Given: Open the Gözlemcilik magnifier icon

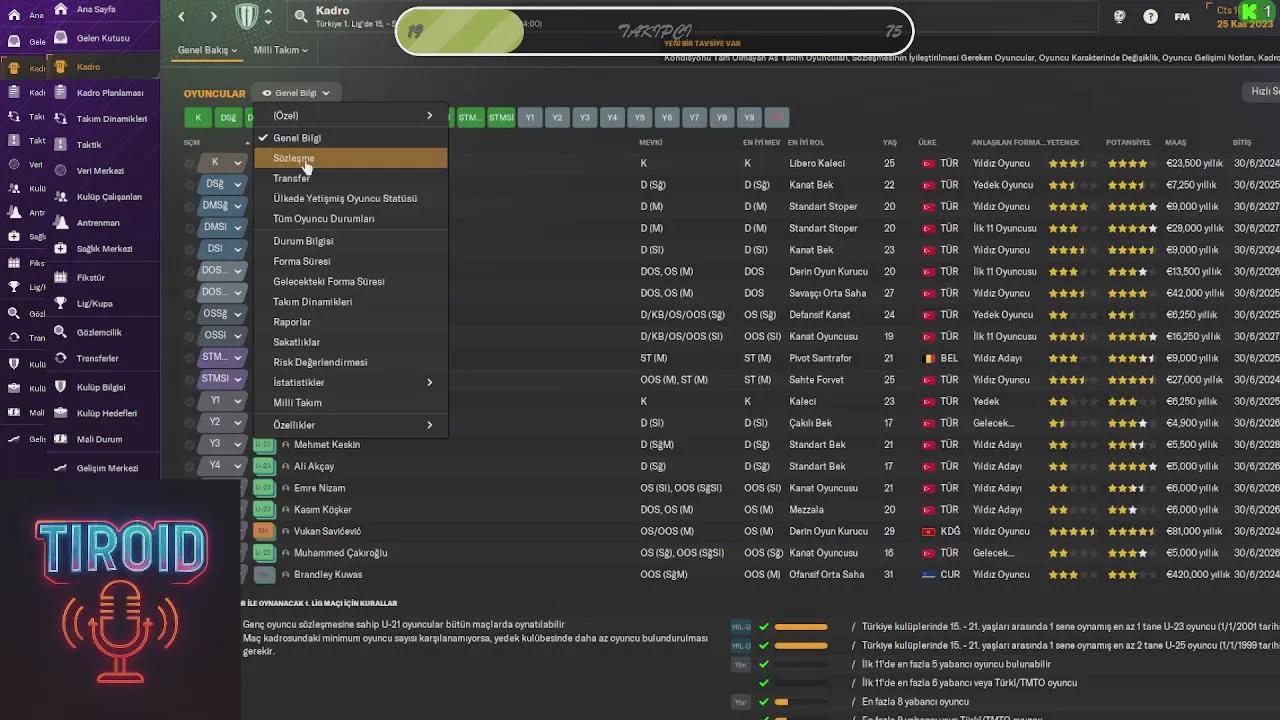Looking at the screenshot, I should tap(60, 332).
